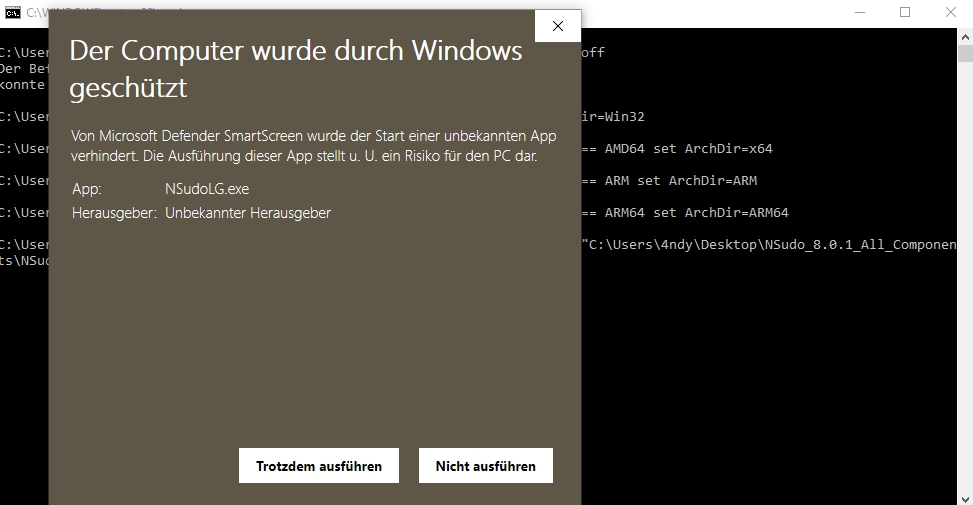This screenshot has height=505, width=973.
Task: Click console text 'ARM set ArchDir=ARM'
Action: tap(681, 181)
